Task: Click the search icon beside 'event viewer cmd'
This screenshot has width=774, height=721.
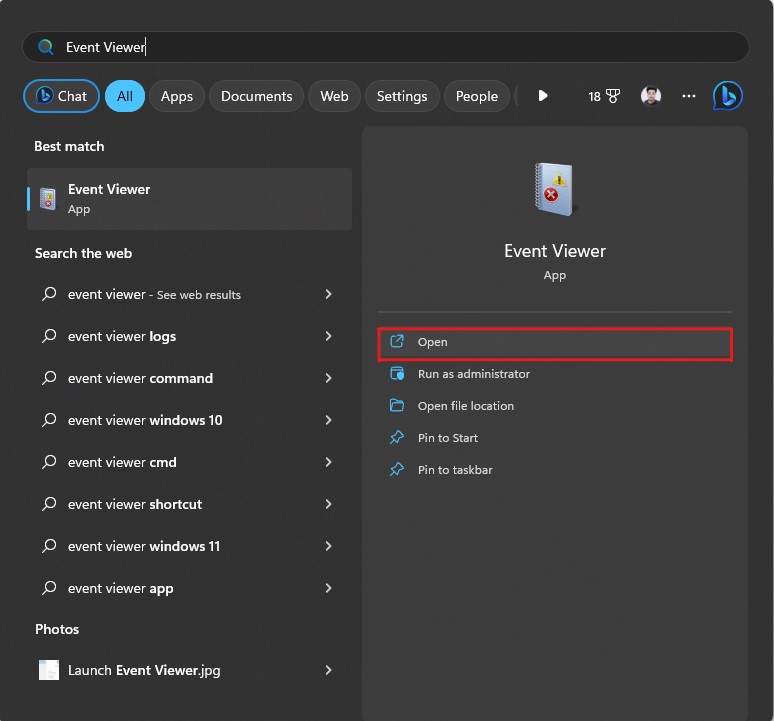Action: [49, 461]
